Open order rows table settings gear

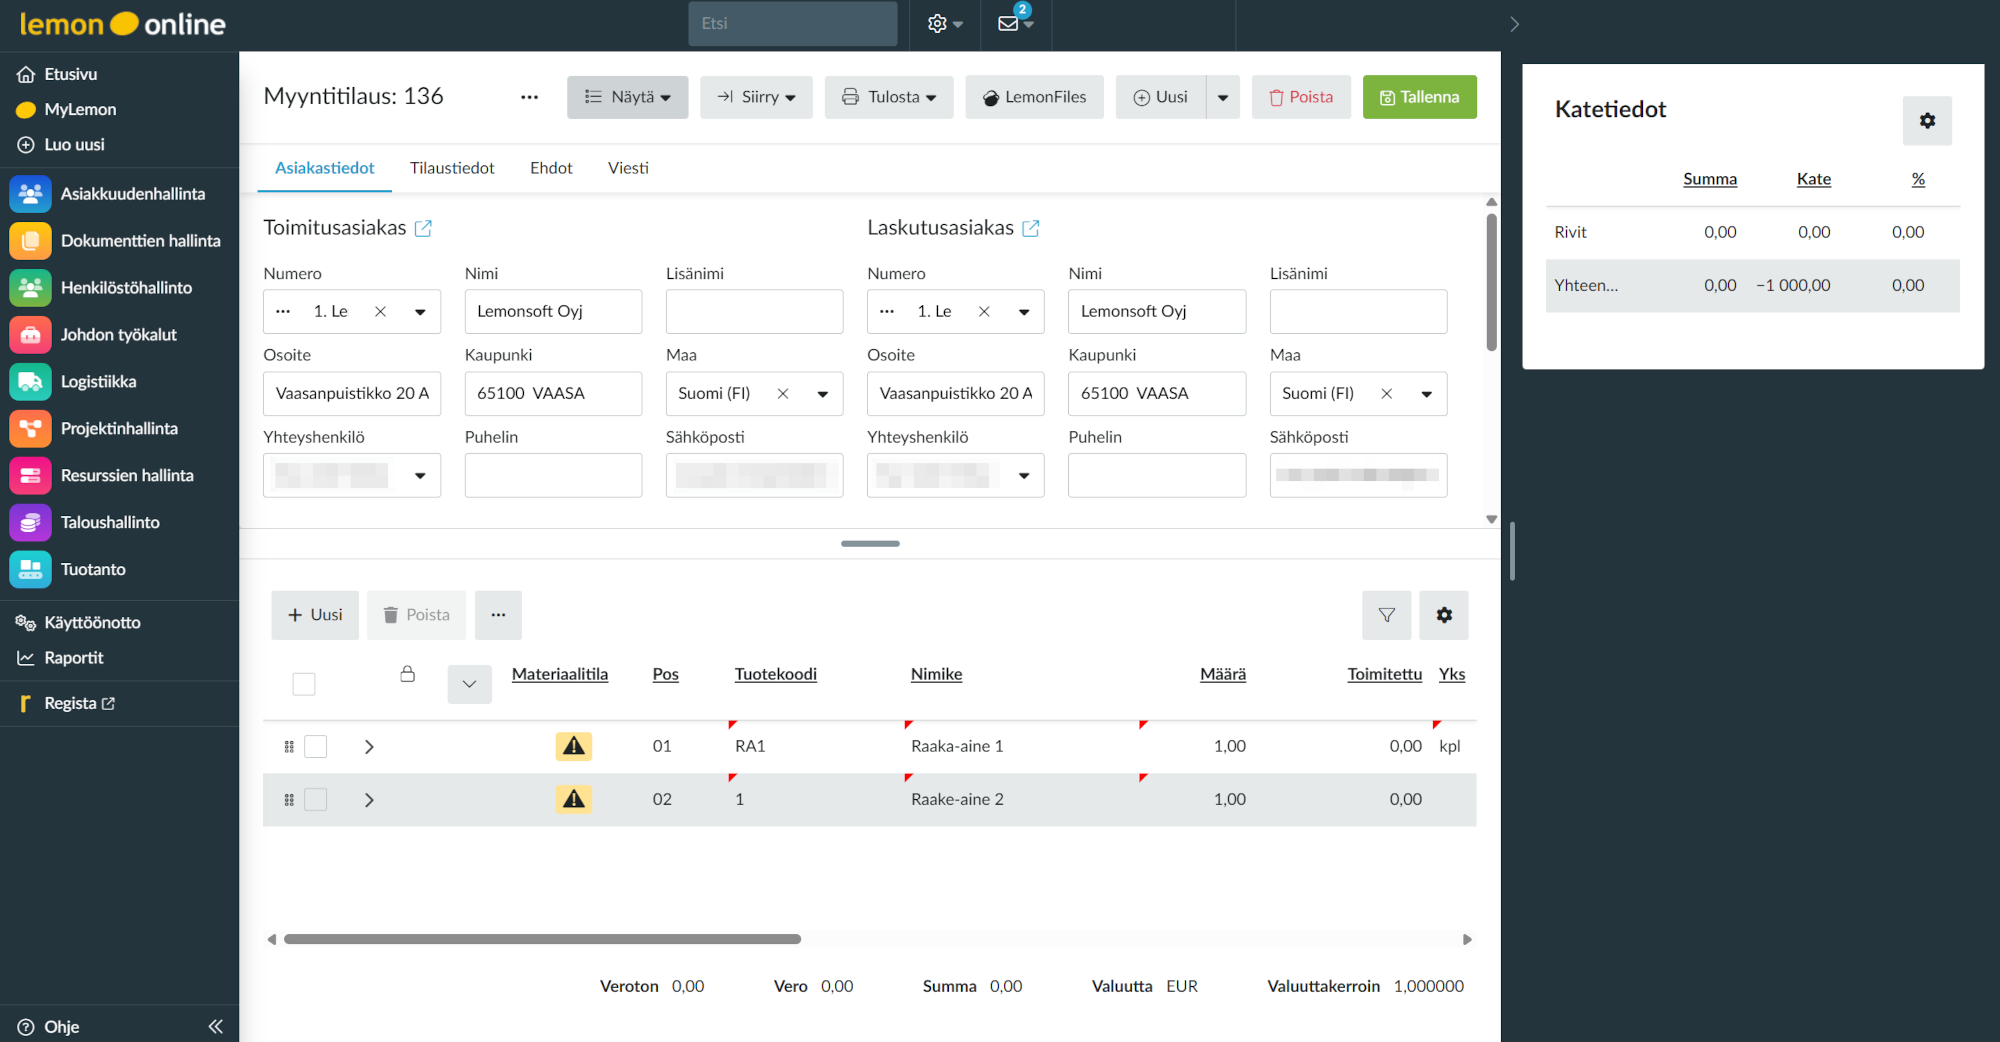click(1443, 615)
